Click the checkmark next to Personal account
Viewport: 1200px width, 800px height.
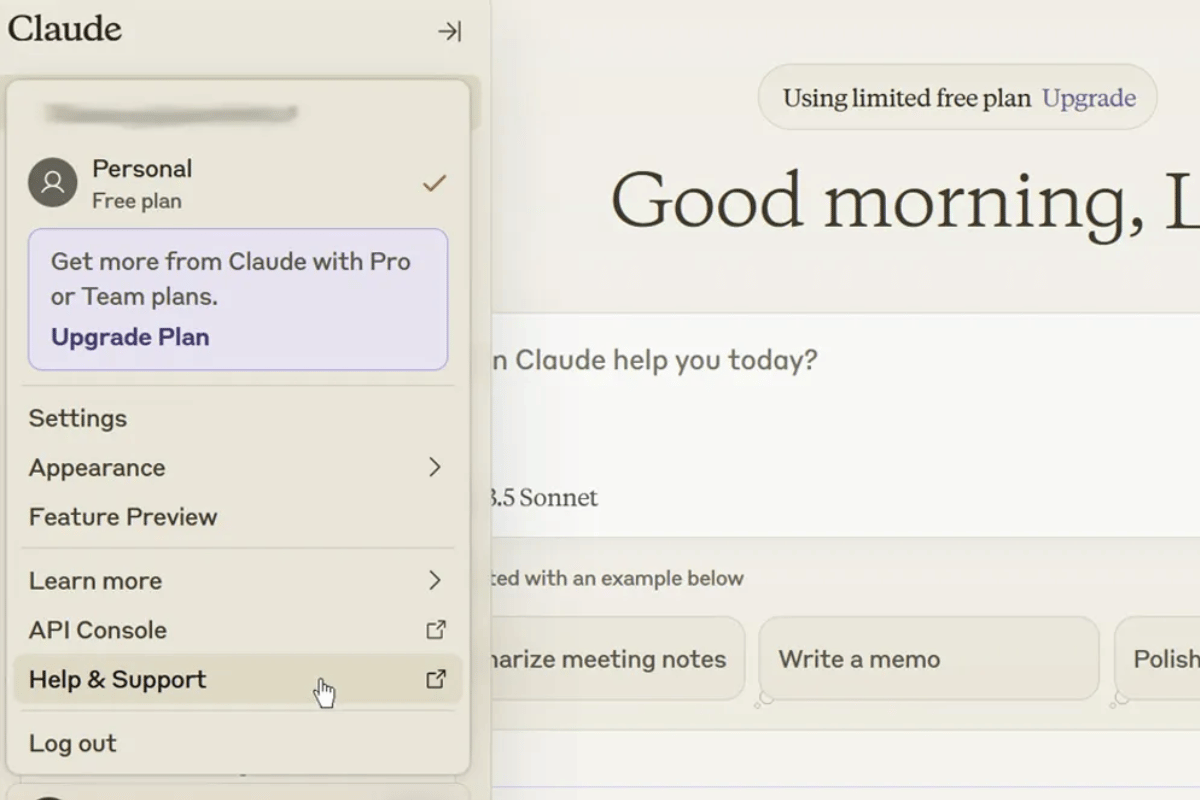433,183
